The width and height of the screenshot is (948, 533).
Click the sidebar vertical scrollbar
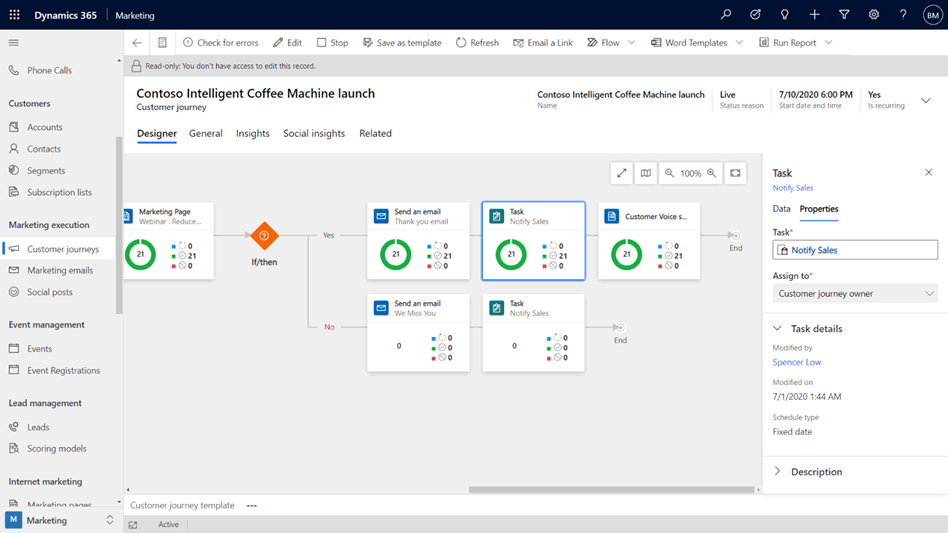tap(119, 225)
